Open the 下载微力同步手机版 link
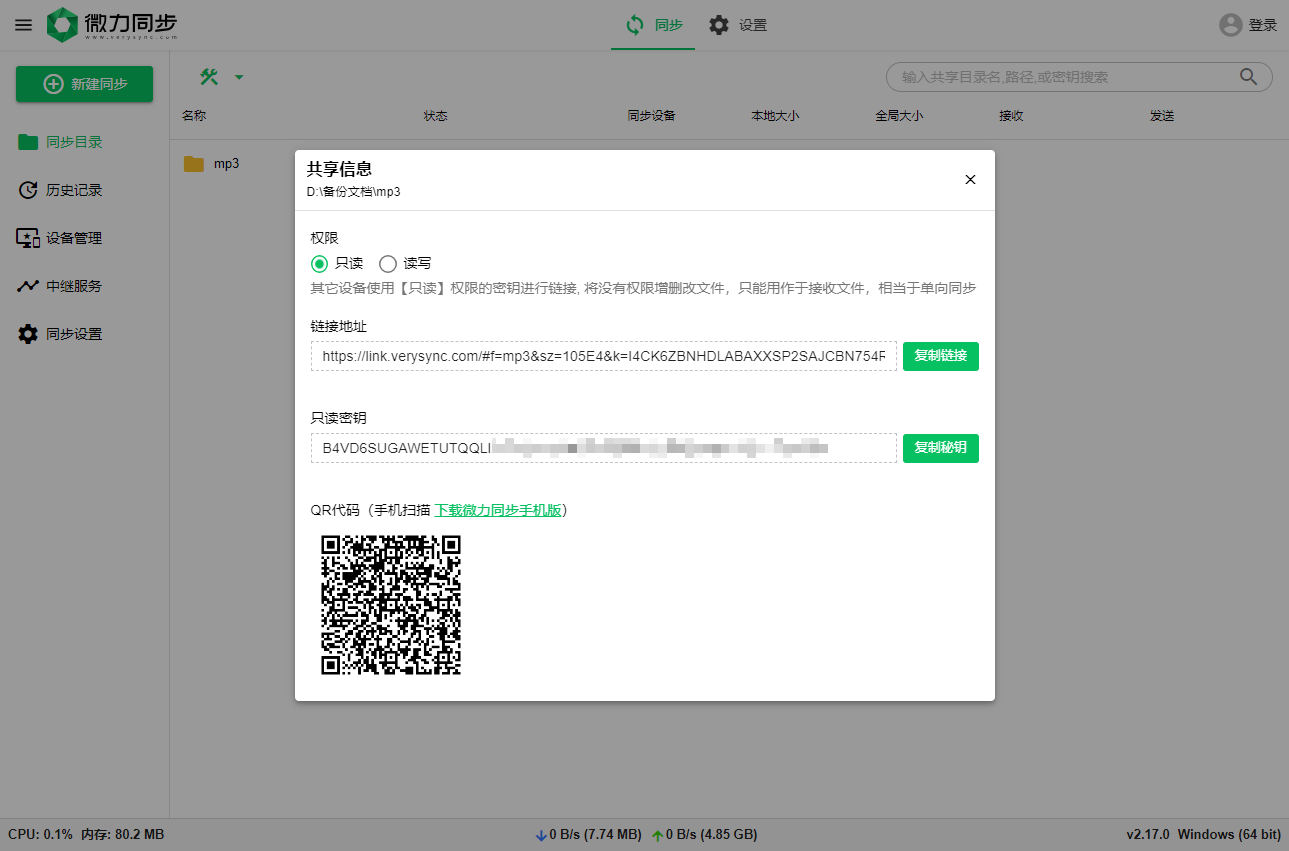 (x=498, y=510)
